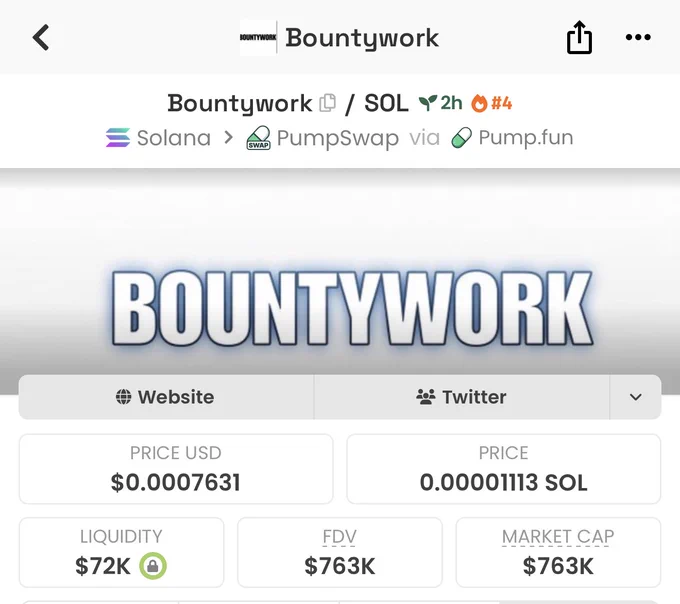The image size is (680, 604).
Task: Tap the #4 trending rank text
Action: [x=502, y=103]
